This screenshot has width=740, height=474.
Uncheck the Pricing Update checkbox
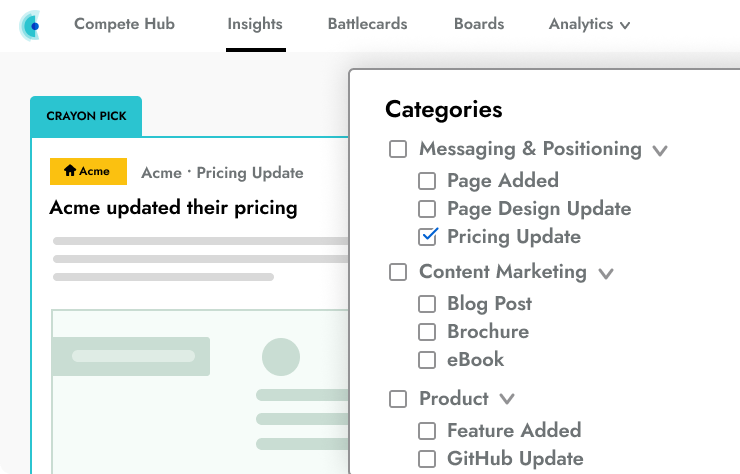pos(428,237)
